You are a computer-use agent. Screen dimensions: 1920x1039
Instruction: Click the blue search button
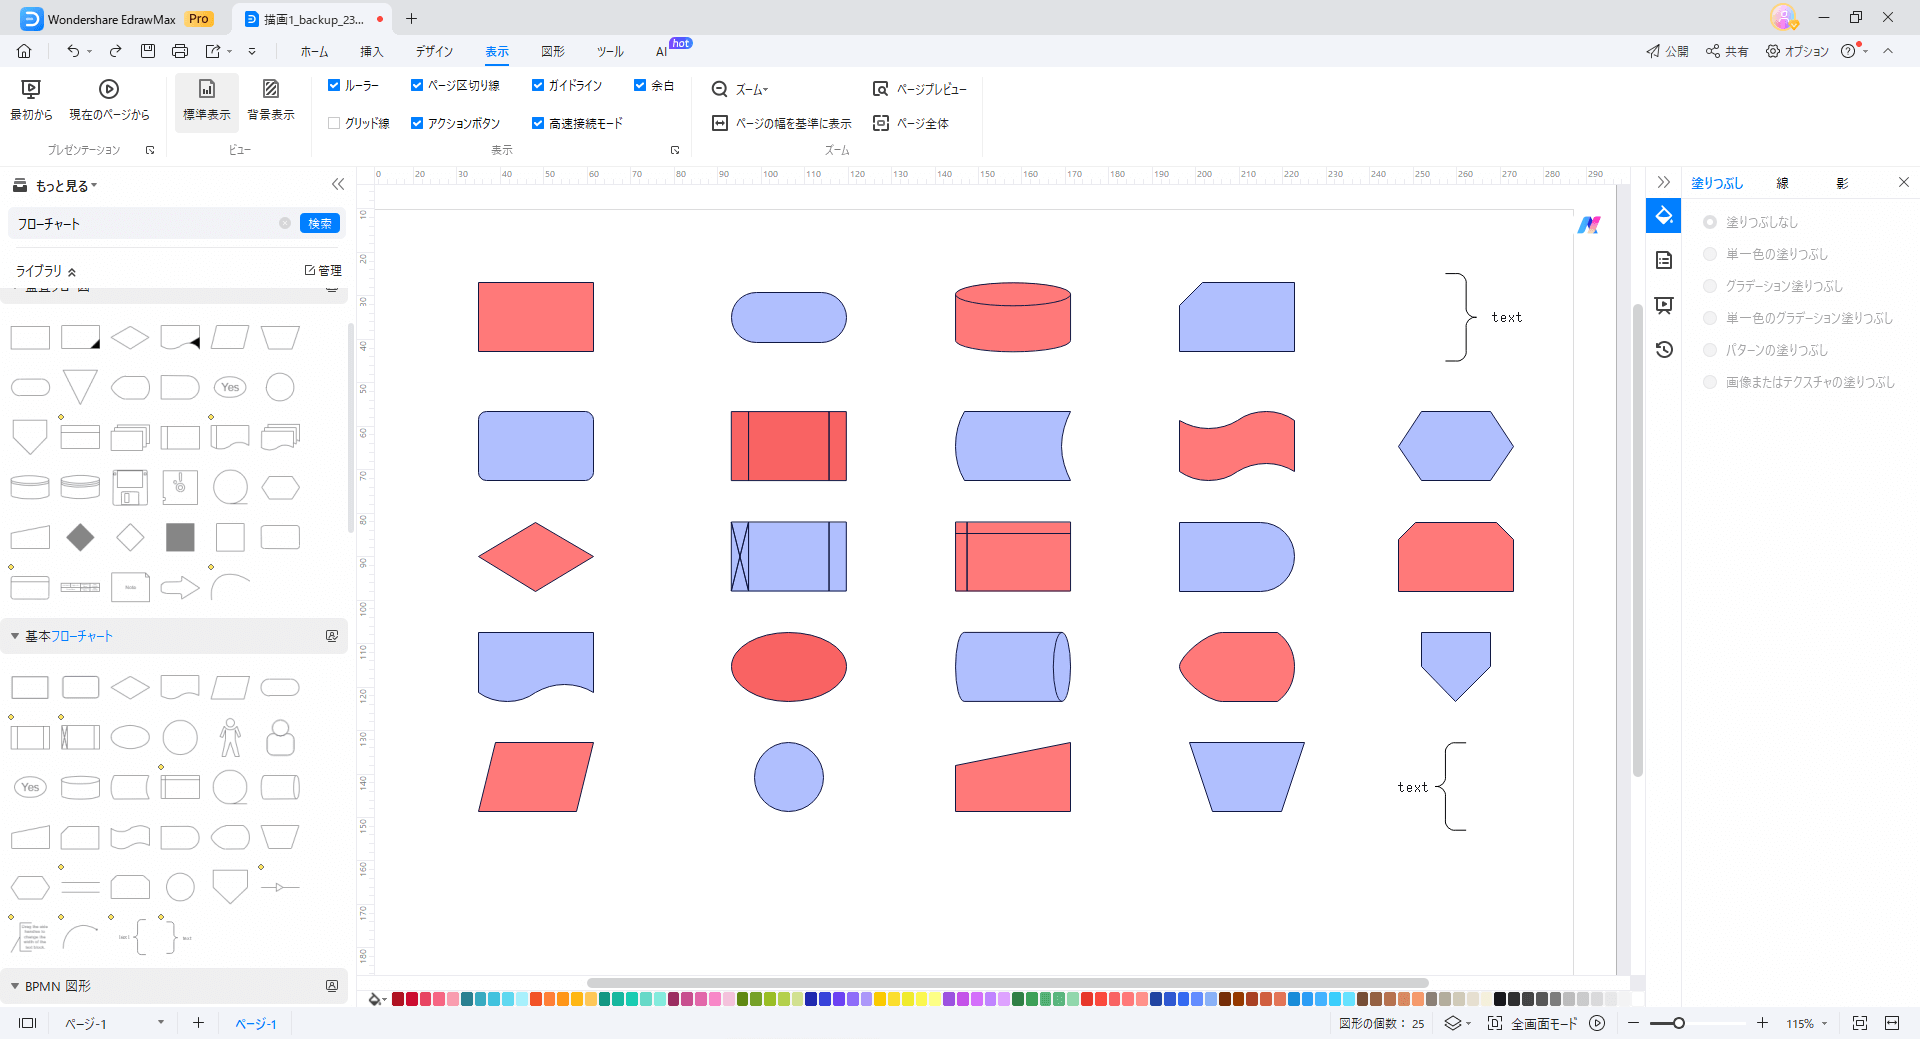(x=320, y=223)
